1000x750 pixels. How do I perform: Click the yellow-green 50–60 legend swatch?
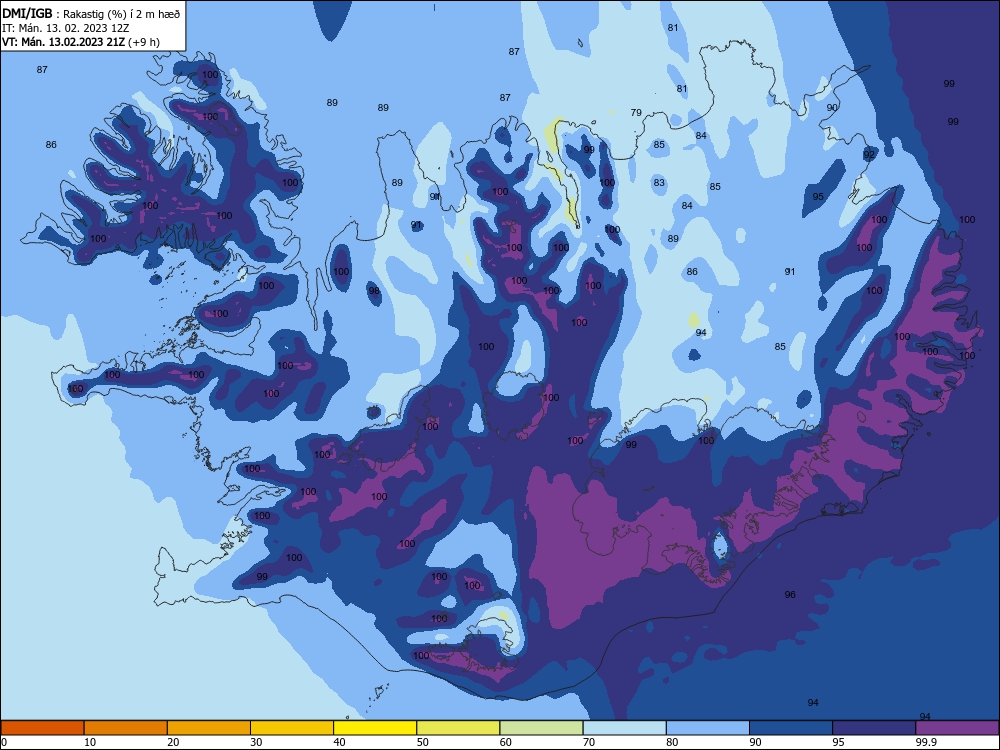click(x=458, y=728)
